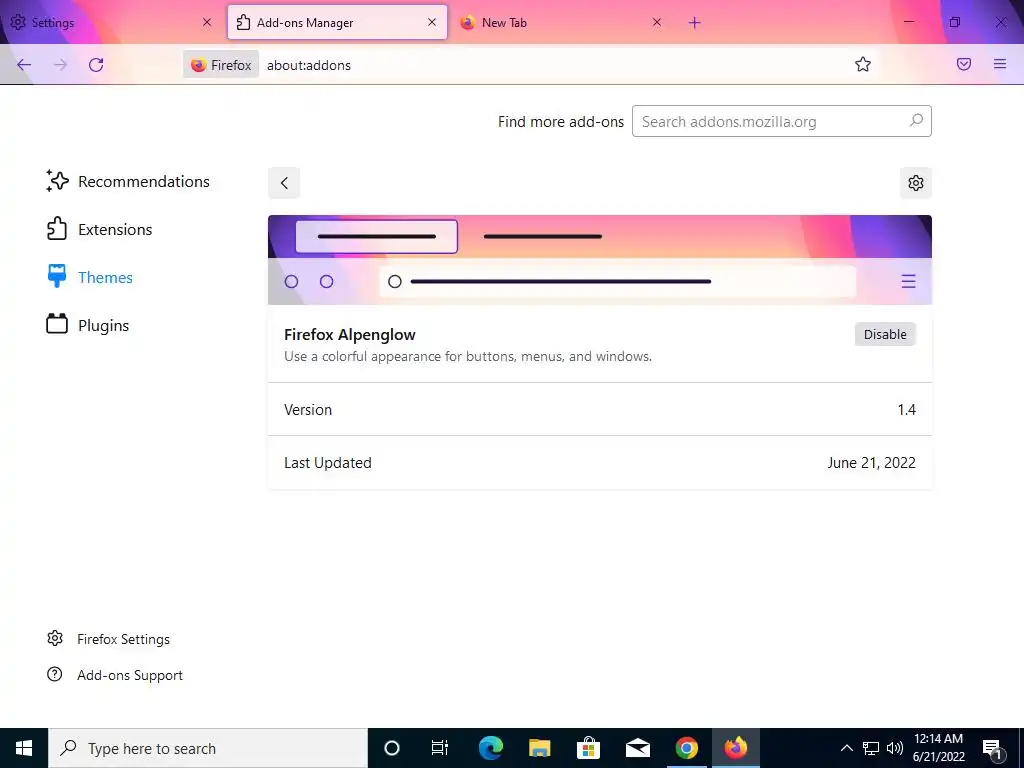This screenshot has width=1024, height=768.
Task: Reload the about:addons page
Action: click(96, 65)
